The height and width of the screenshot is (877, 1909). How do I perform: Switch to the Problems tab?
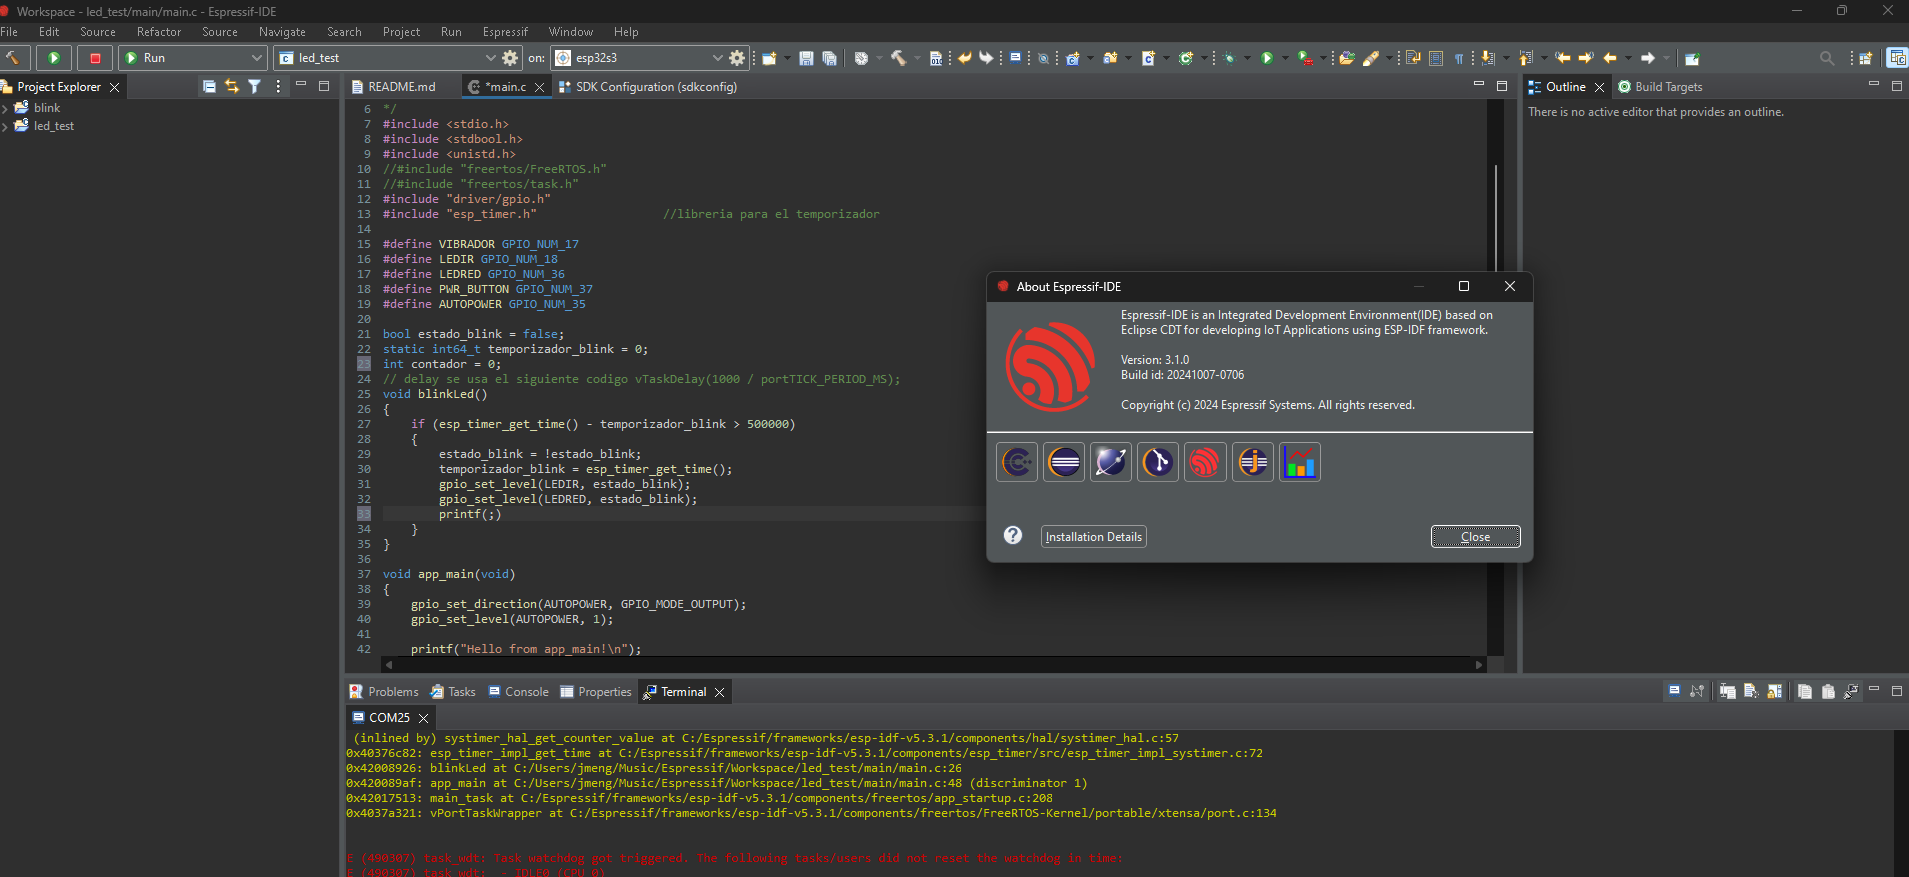click(x=384, y=692)
